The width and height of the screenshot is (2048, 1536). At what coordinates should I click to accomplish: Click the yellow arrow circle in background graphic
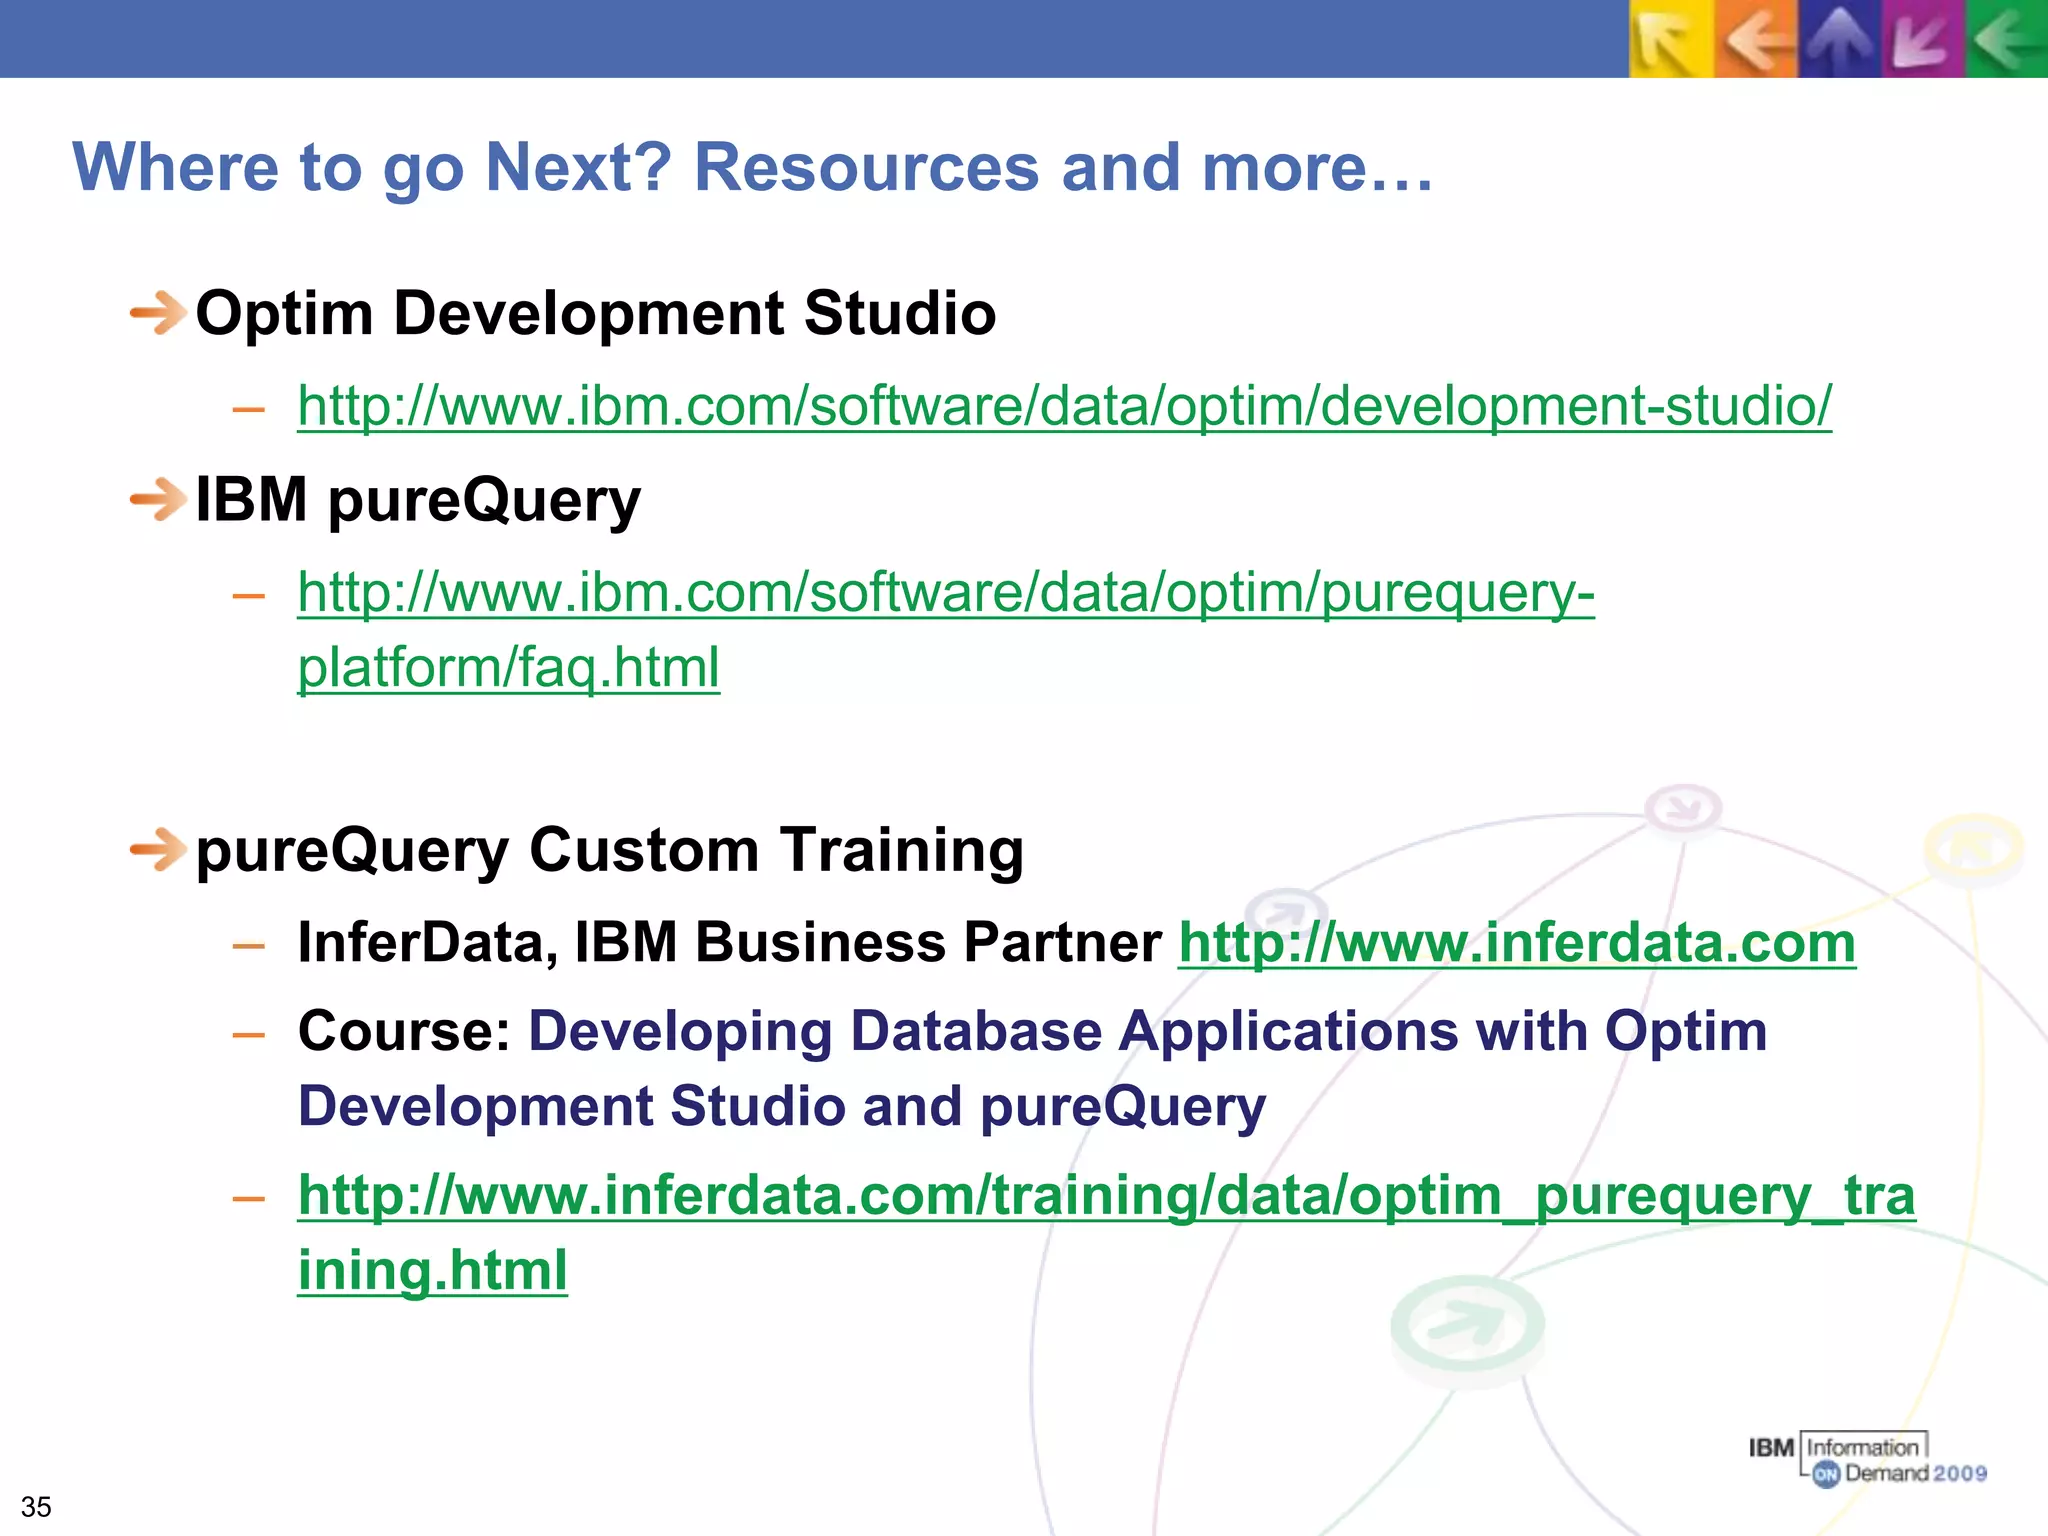click(x=1973, y=849)
